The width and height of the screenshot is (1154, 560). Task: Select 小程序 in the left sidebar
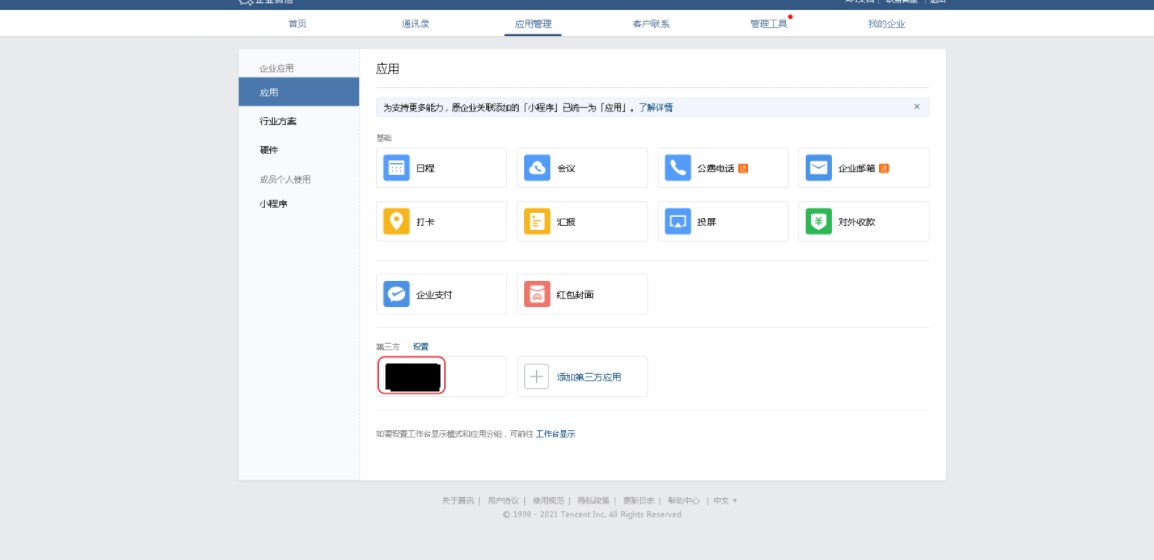[x=273, y=204]
